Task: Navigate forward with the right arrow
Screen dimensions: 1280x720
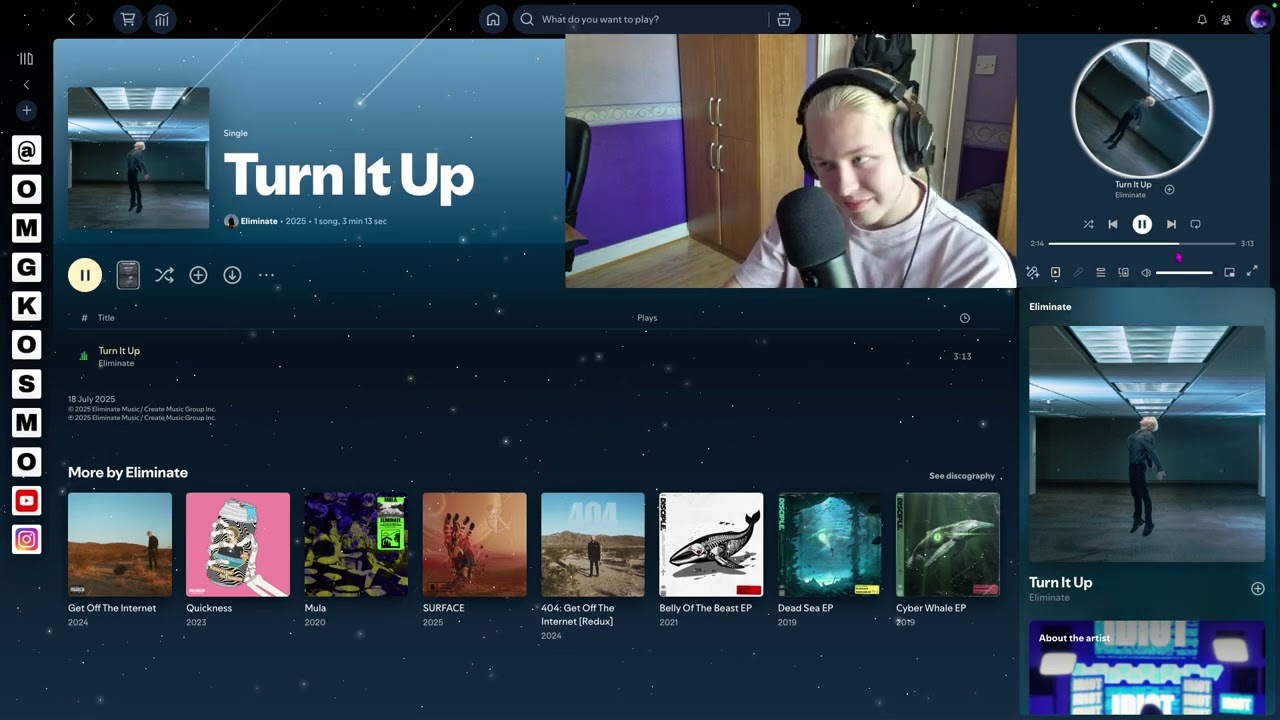Action: (x=90, y=19)
